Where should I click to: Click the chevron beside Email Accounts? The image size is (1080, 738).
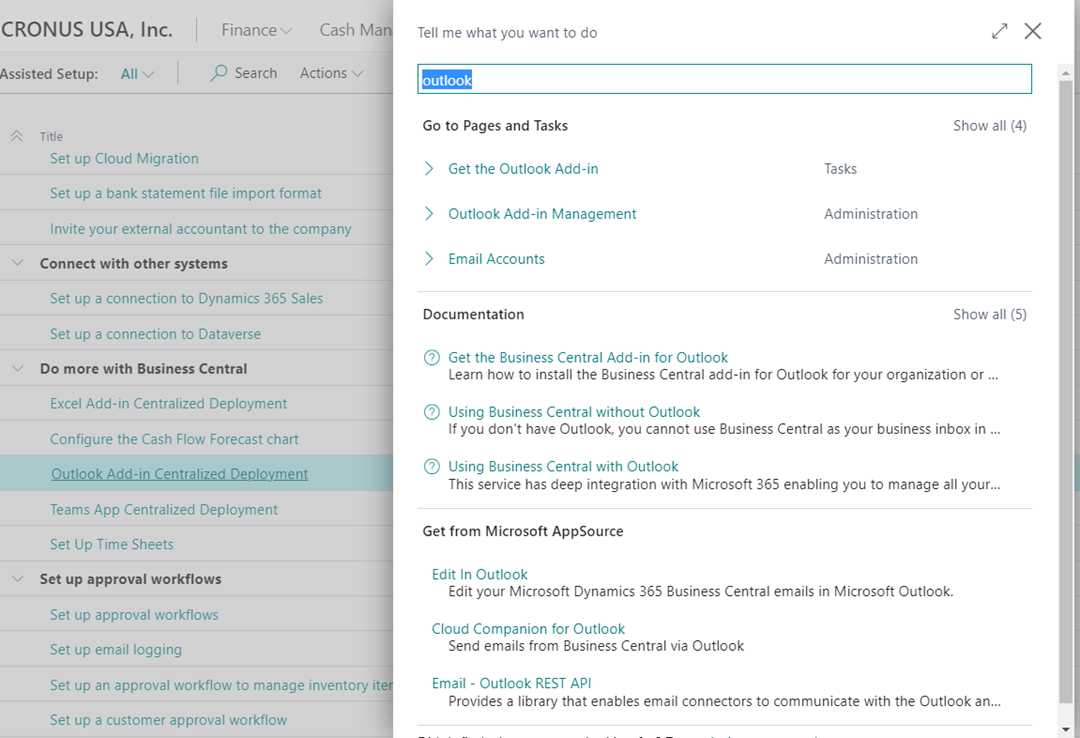point(429,259)
